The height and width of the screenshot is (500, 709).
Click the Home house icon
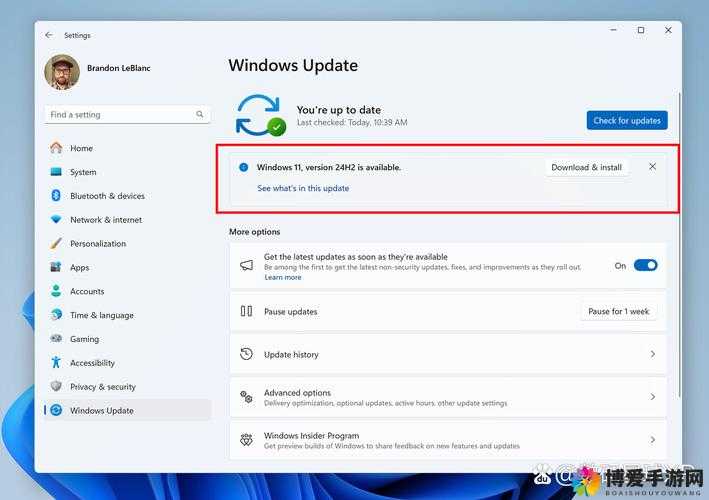pos(56,148)
